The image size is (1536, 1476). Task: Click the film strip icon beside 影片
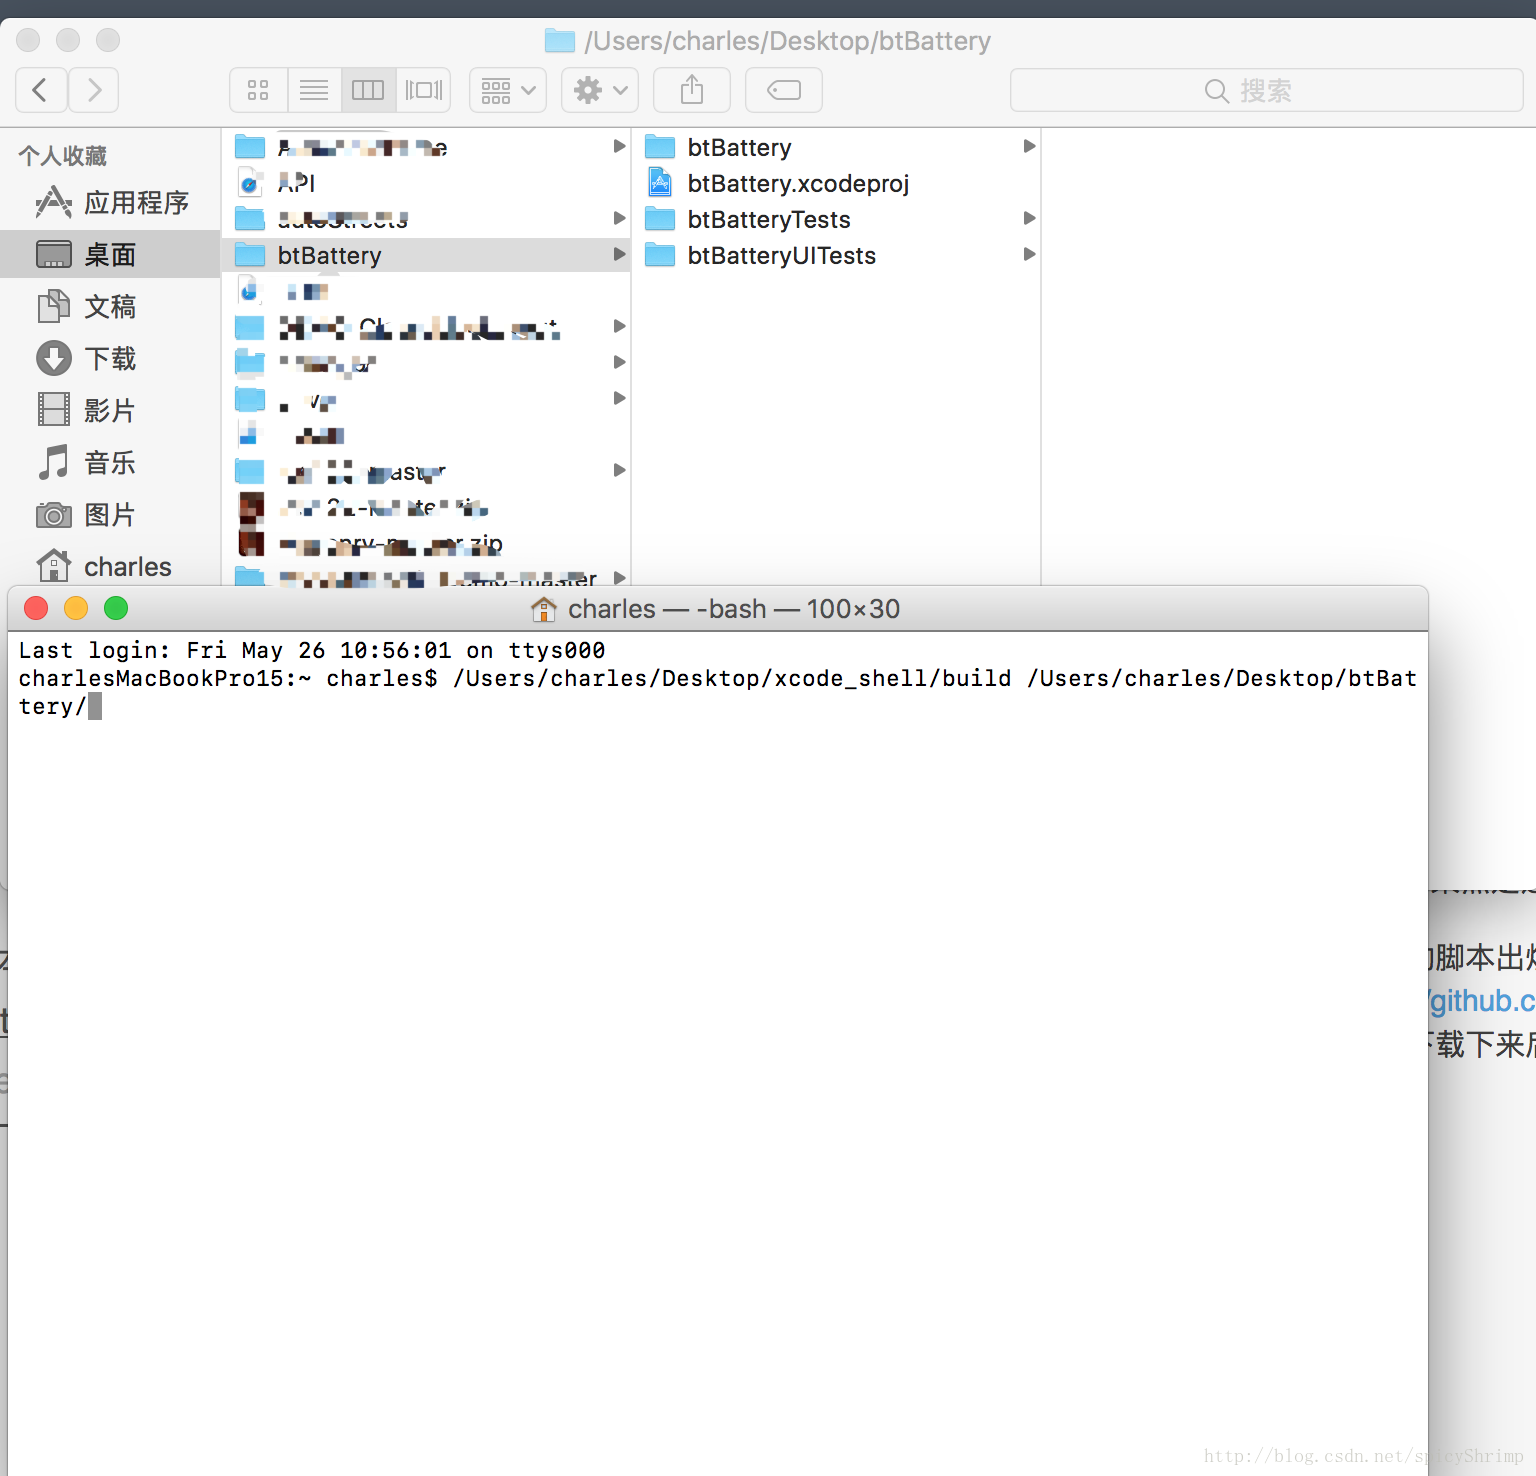point(54,411)
